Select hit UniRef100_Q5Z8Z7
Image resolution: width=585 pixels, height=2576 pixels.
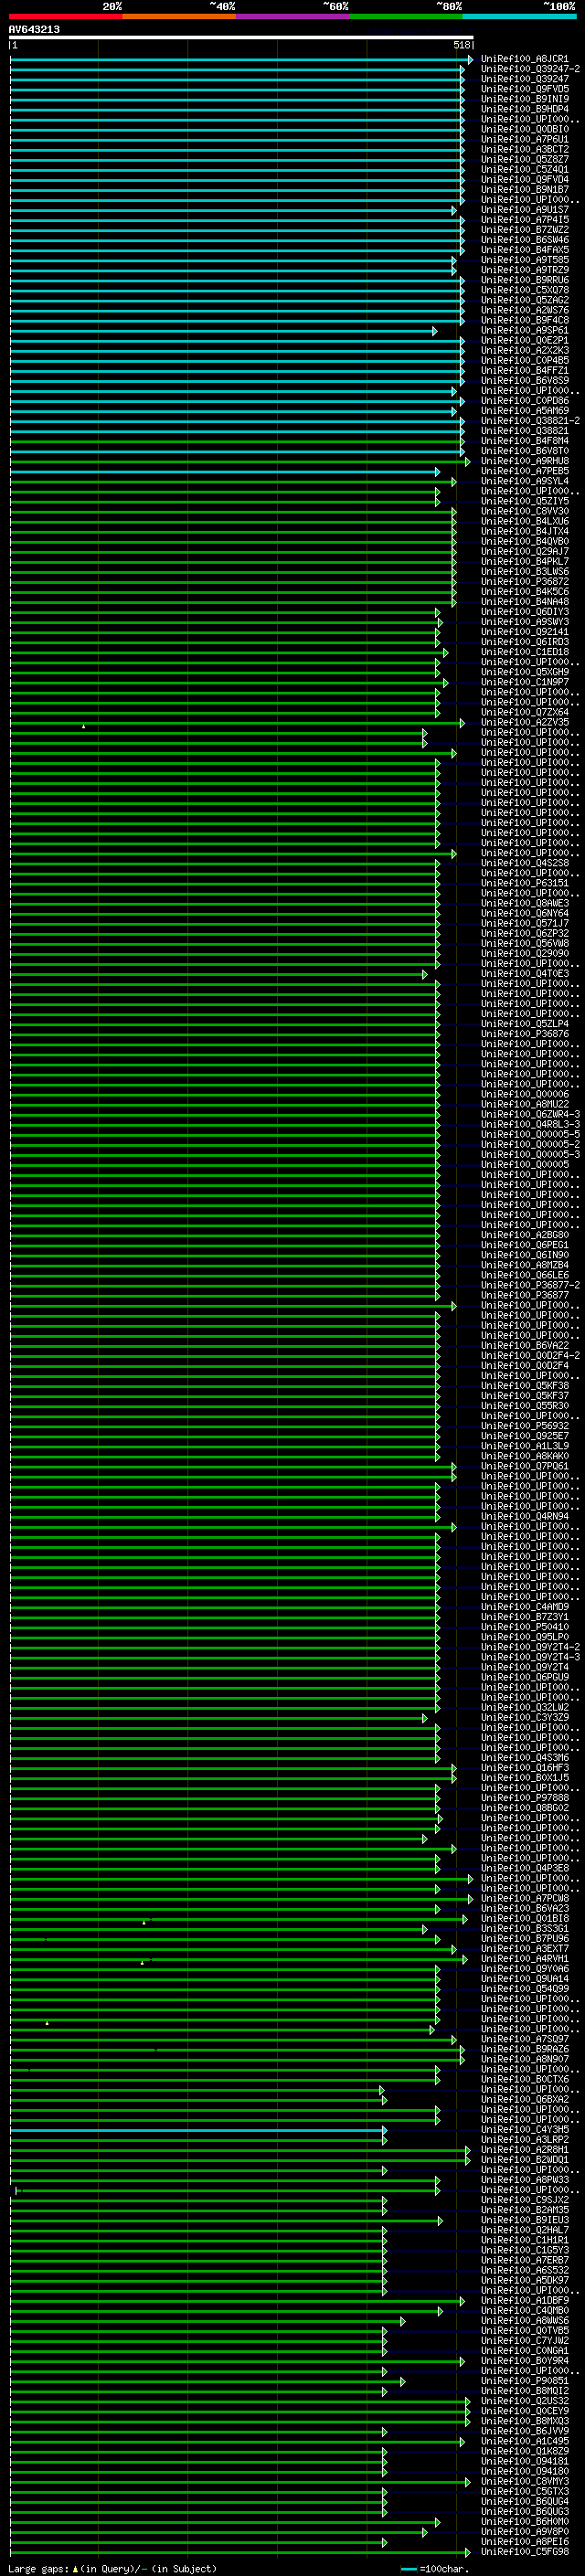pos(524,159)
